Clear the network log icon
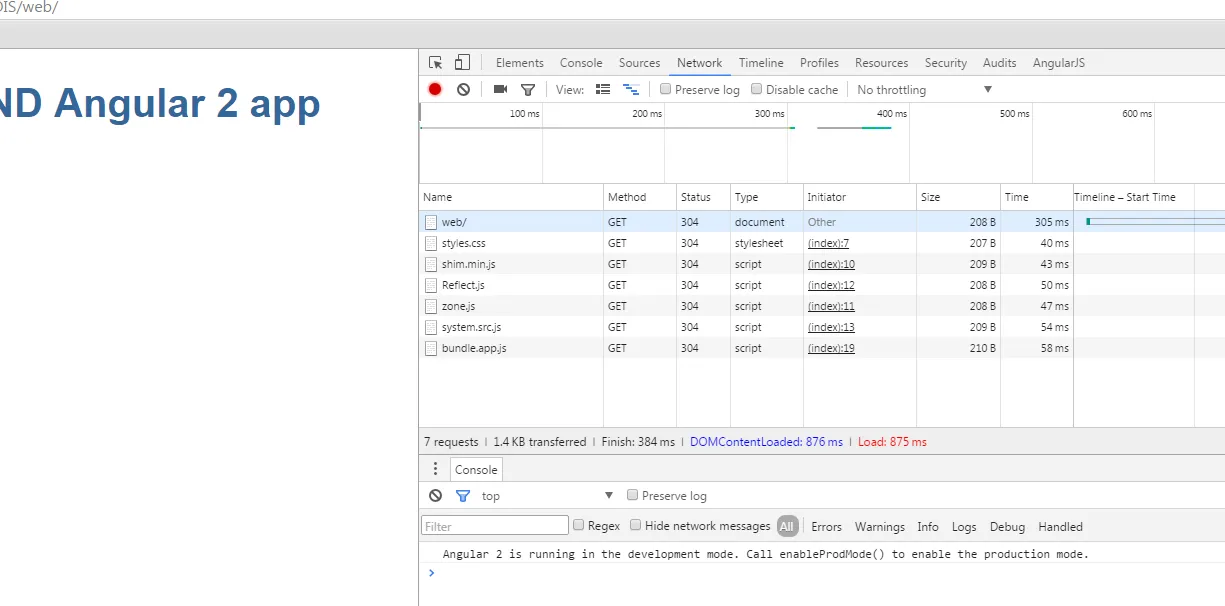 tap(463, 89)
